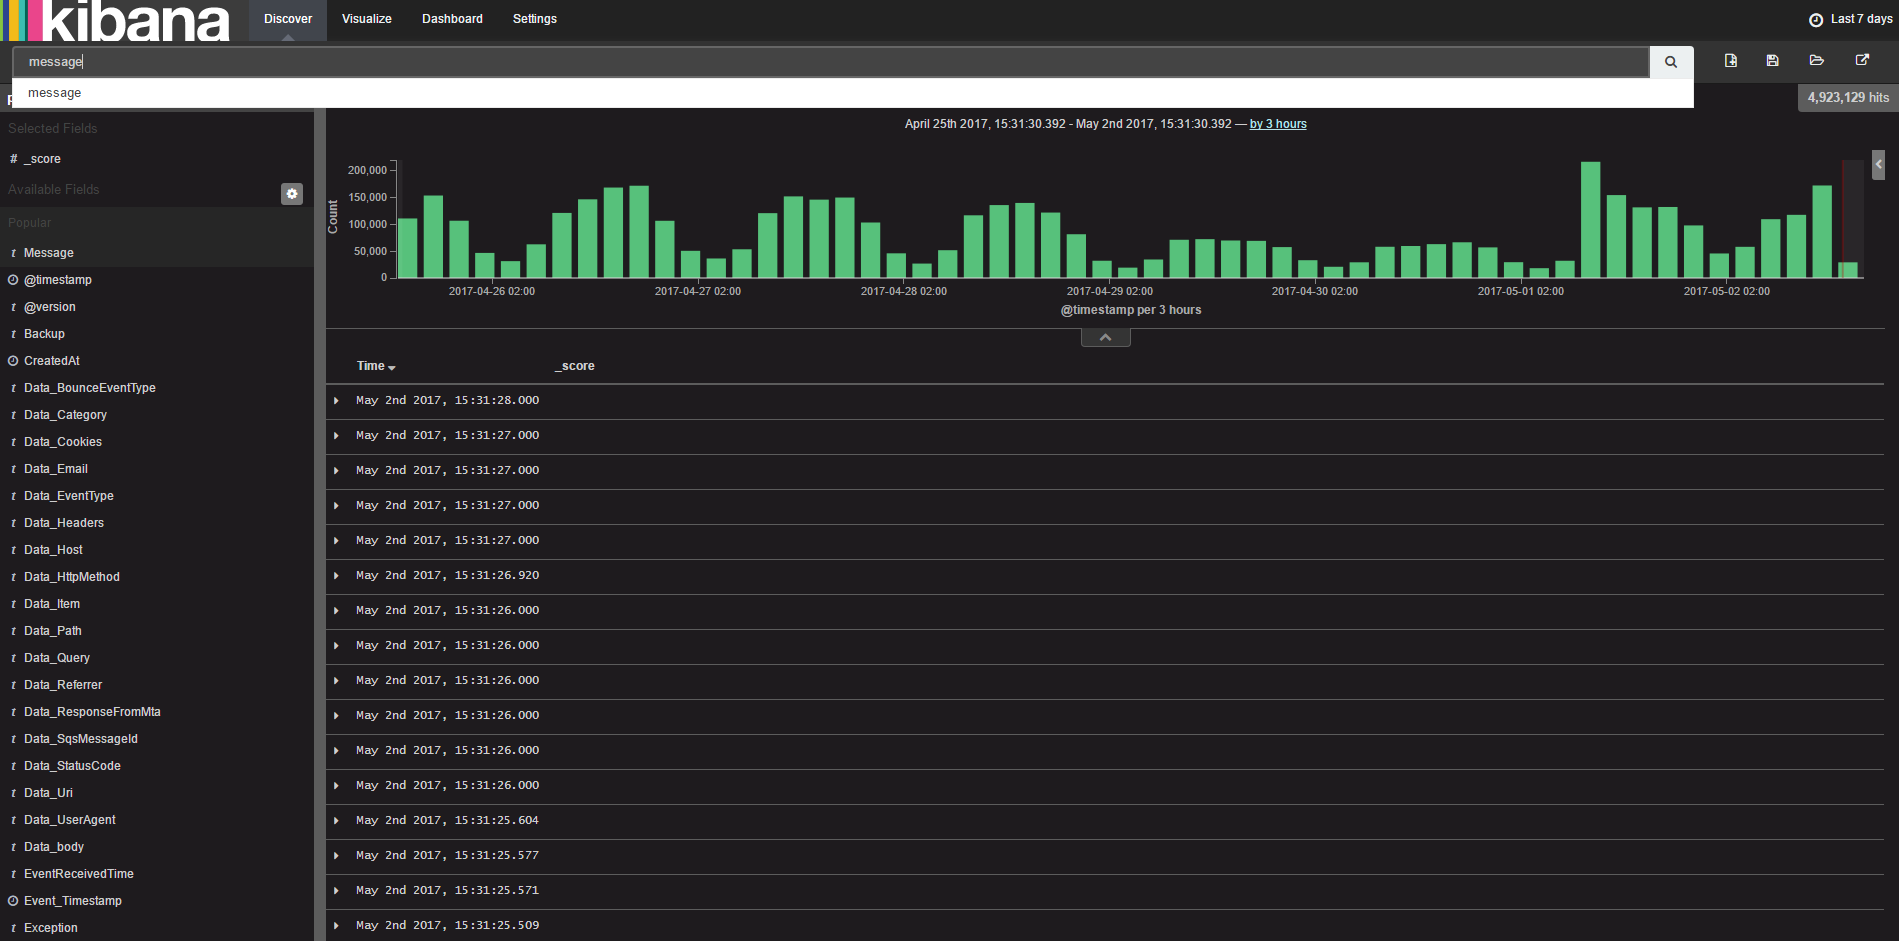Click the clock icon beside CreatedAt field
1899x941 pixels.
click(x=13, y=361)
